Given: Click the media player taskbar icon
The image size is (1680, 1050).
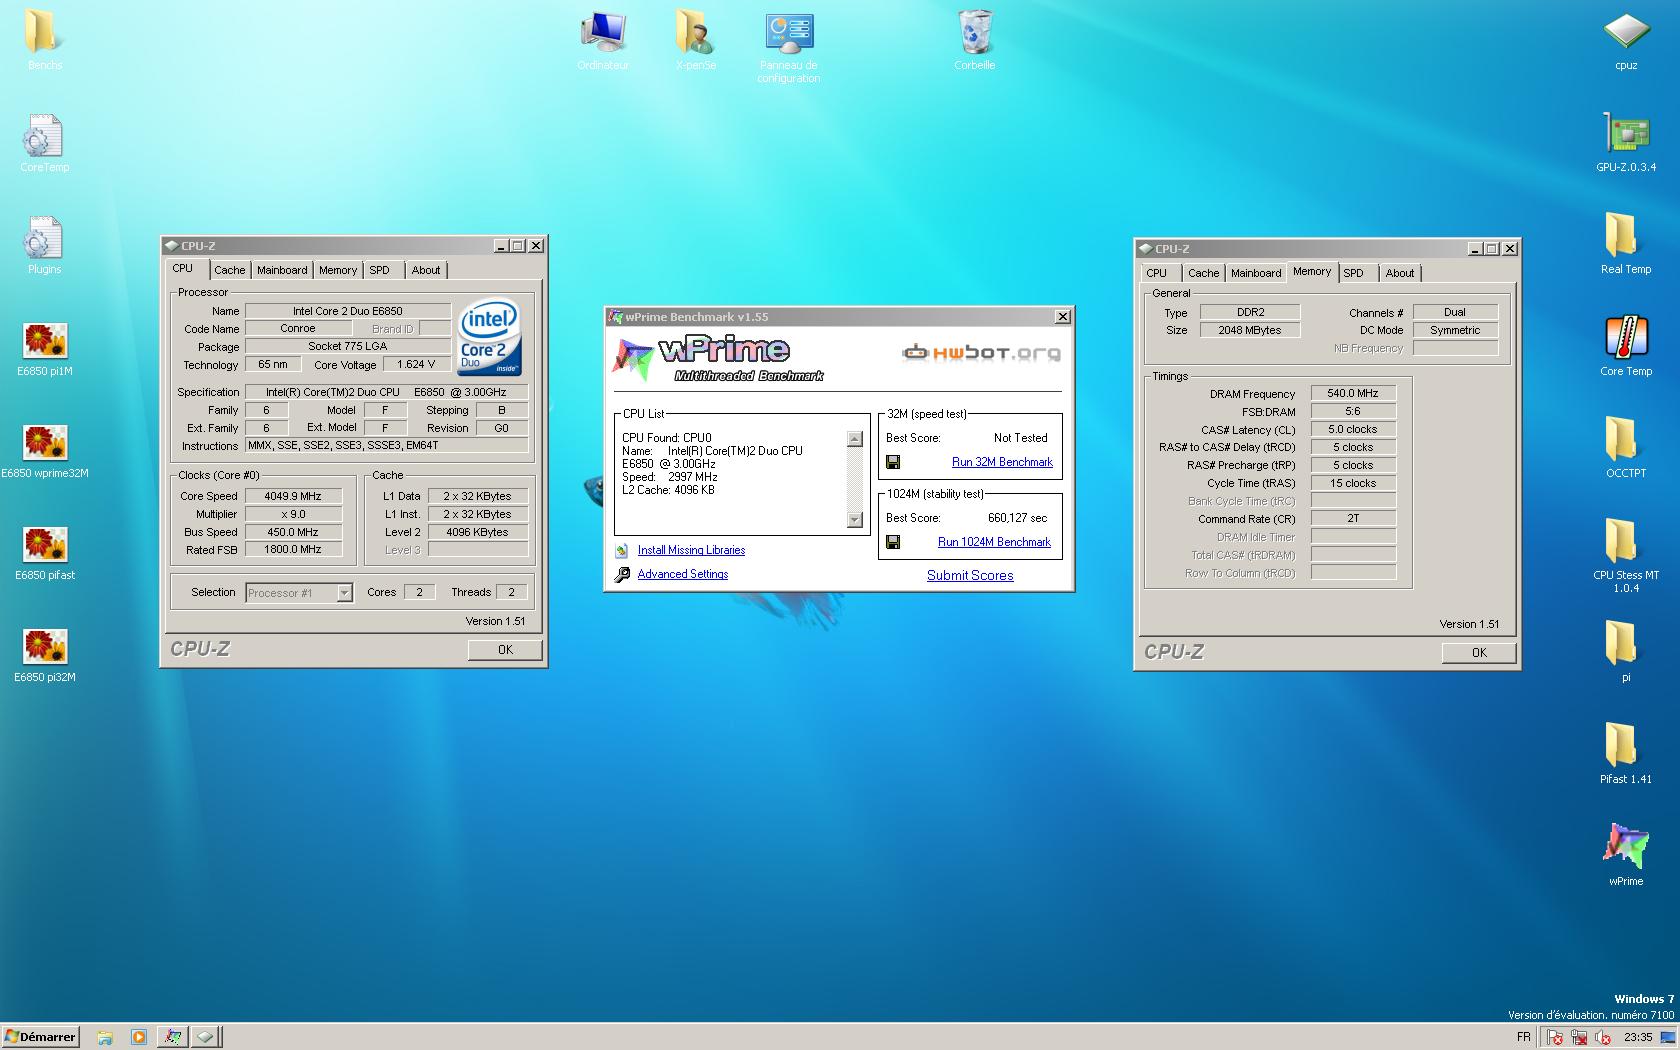Looking at the screenshot, I should click(x=139, y=1037).
